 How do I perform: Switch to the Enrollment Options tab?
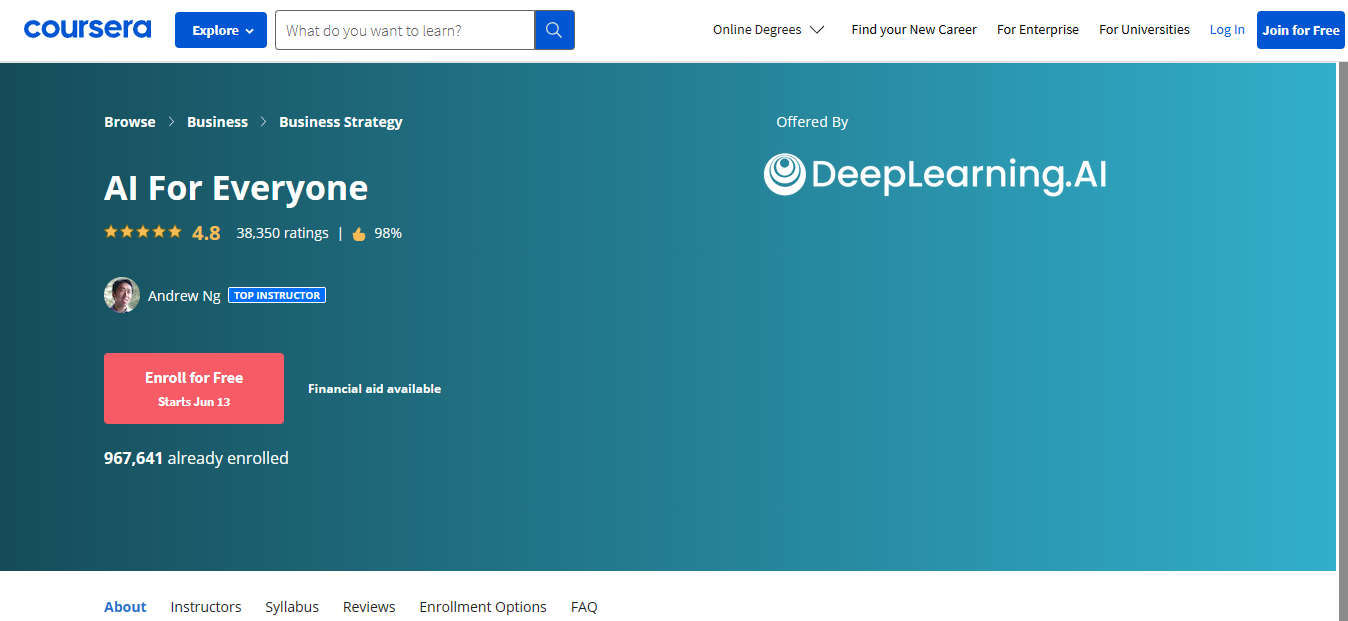483,607
